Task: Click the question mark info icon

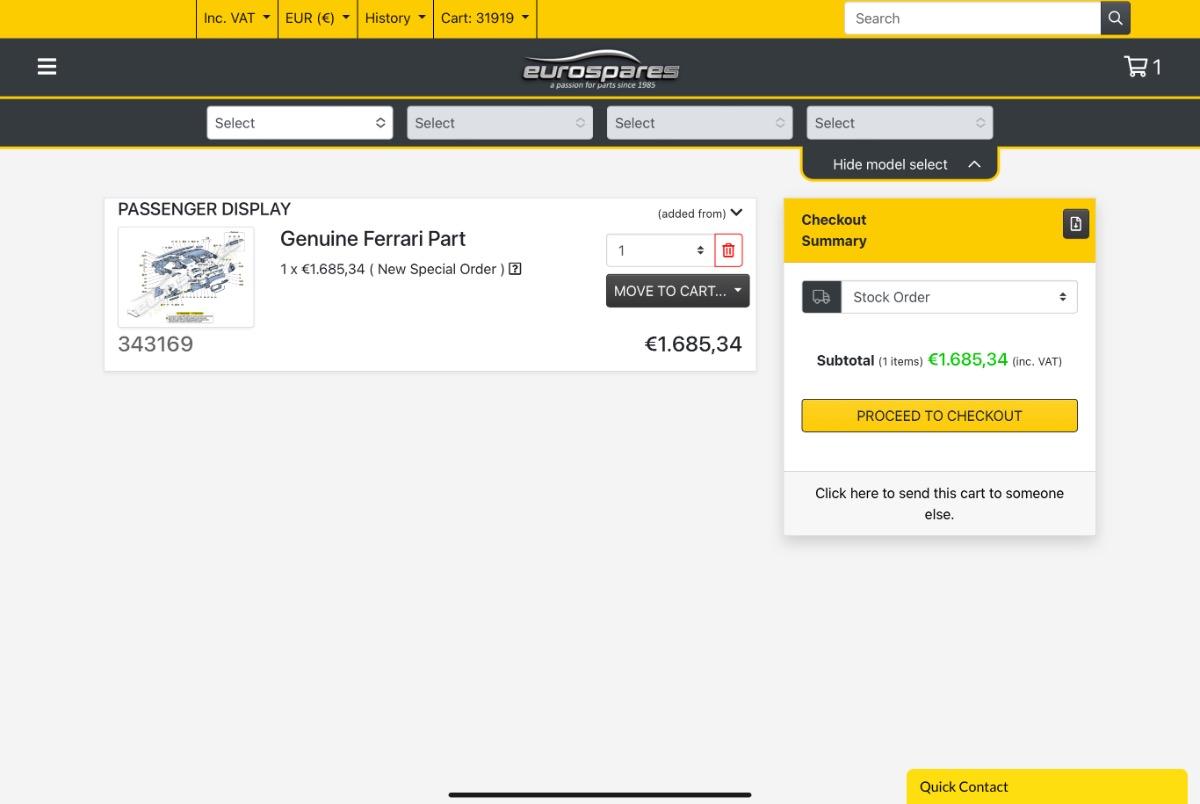Action: tap(515, 269)
